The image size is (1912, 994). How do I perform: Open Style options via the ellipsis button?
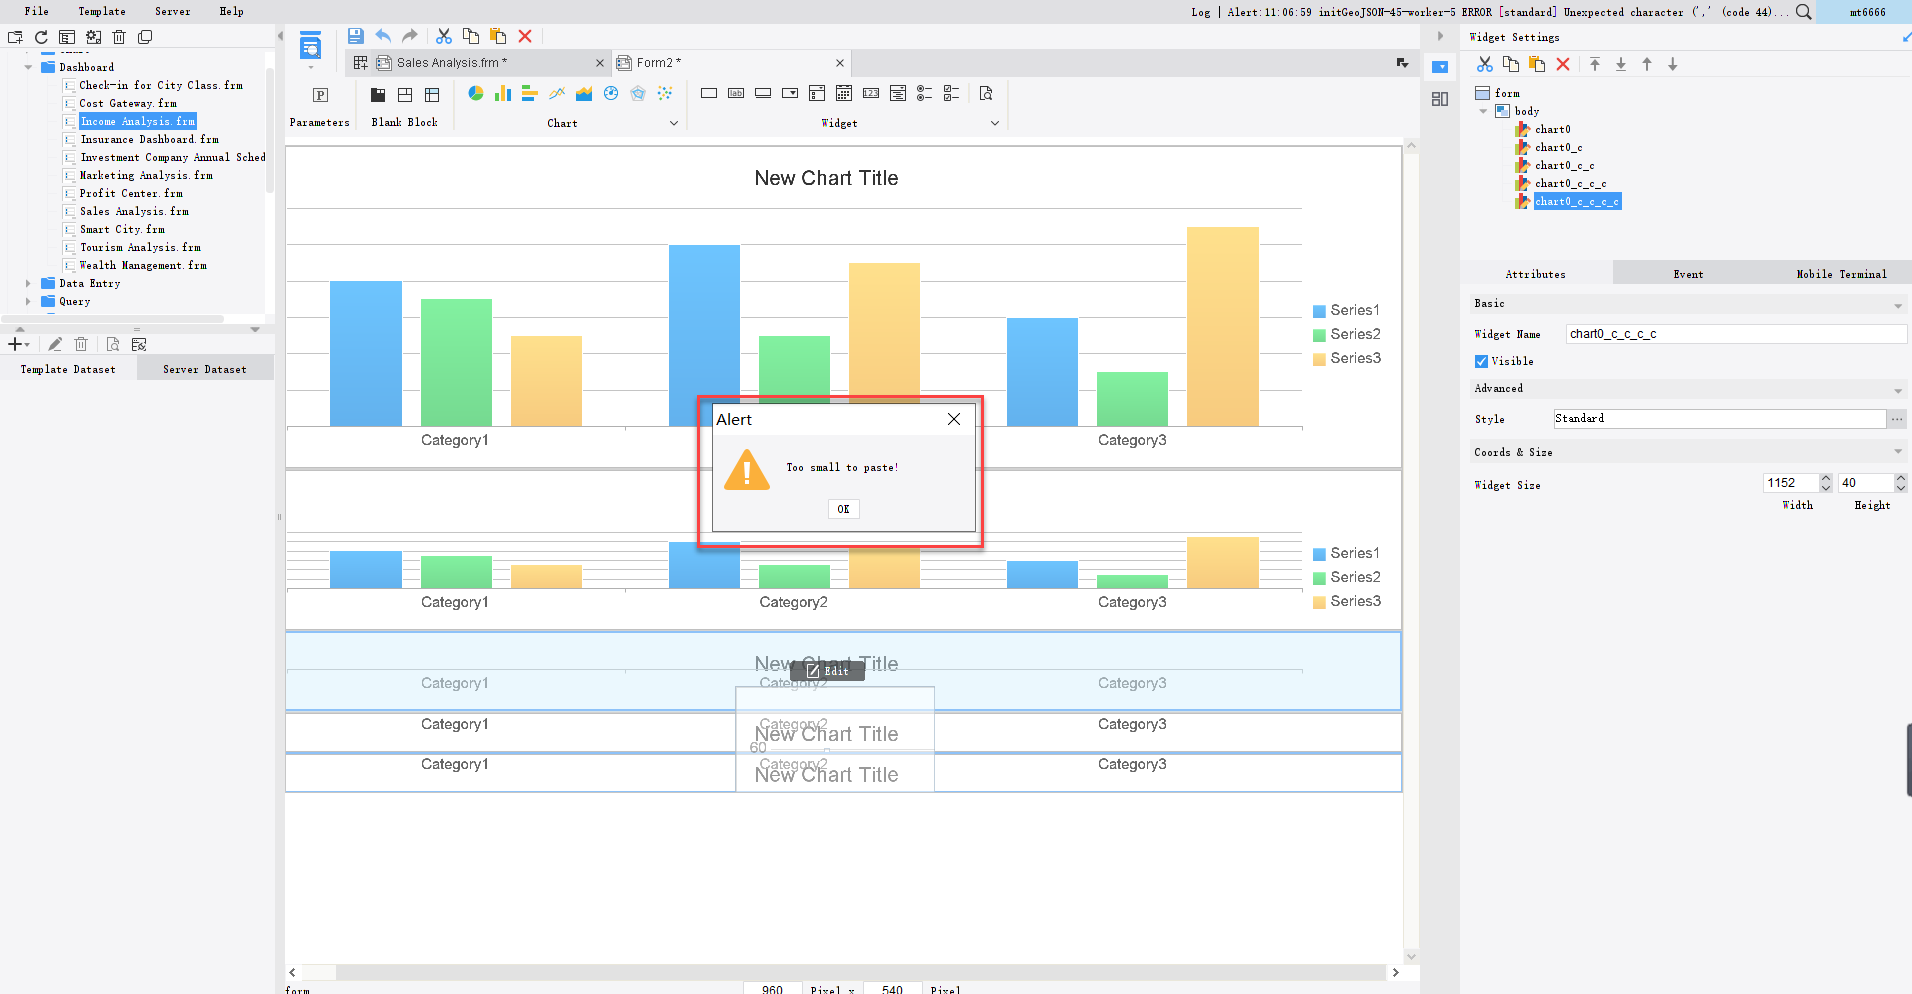pos(1898,418)
